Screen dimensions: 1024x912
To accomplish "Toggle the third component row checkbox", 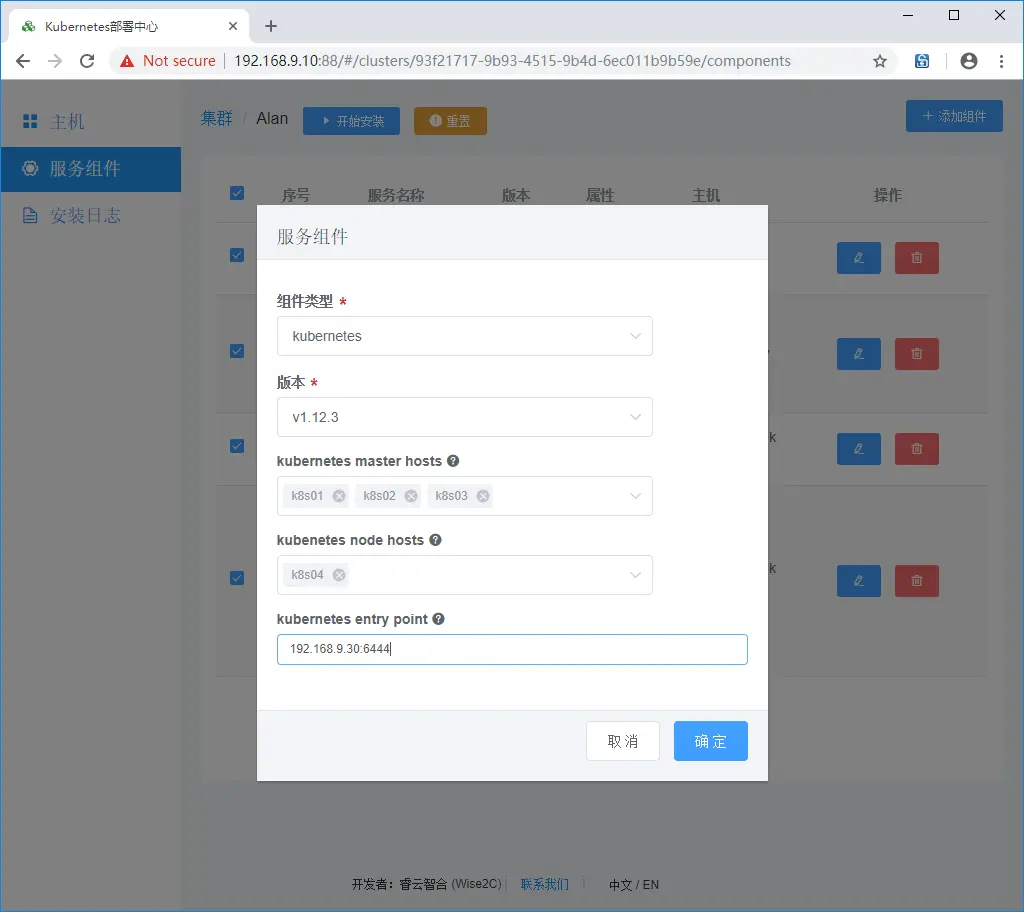I will [237, 446].
